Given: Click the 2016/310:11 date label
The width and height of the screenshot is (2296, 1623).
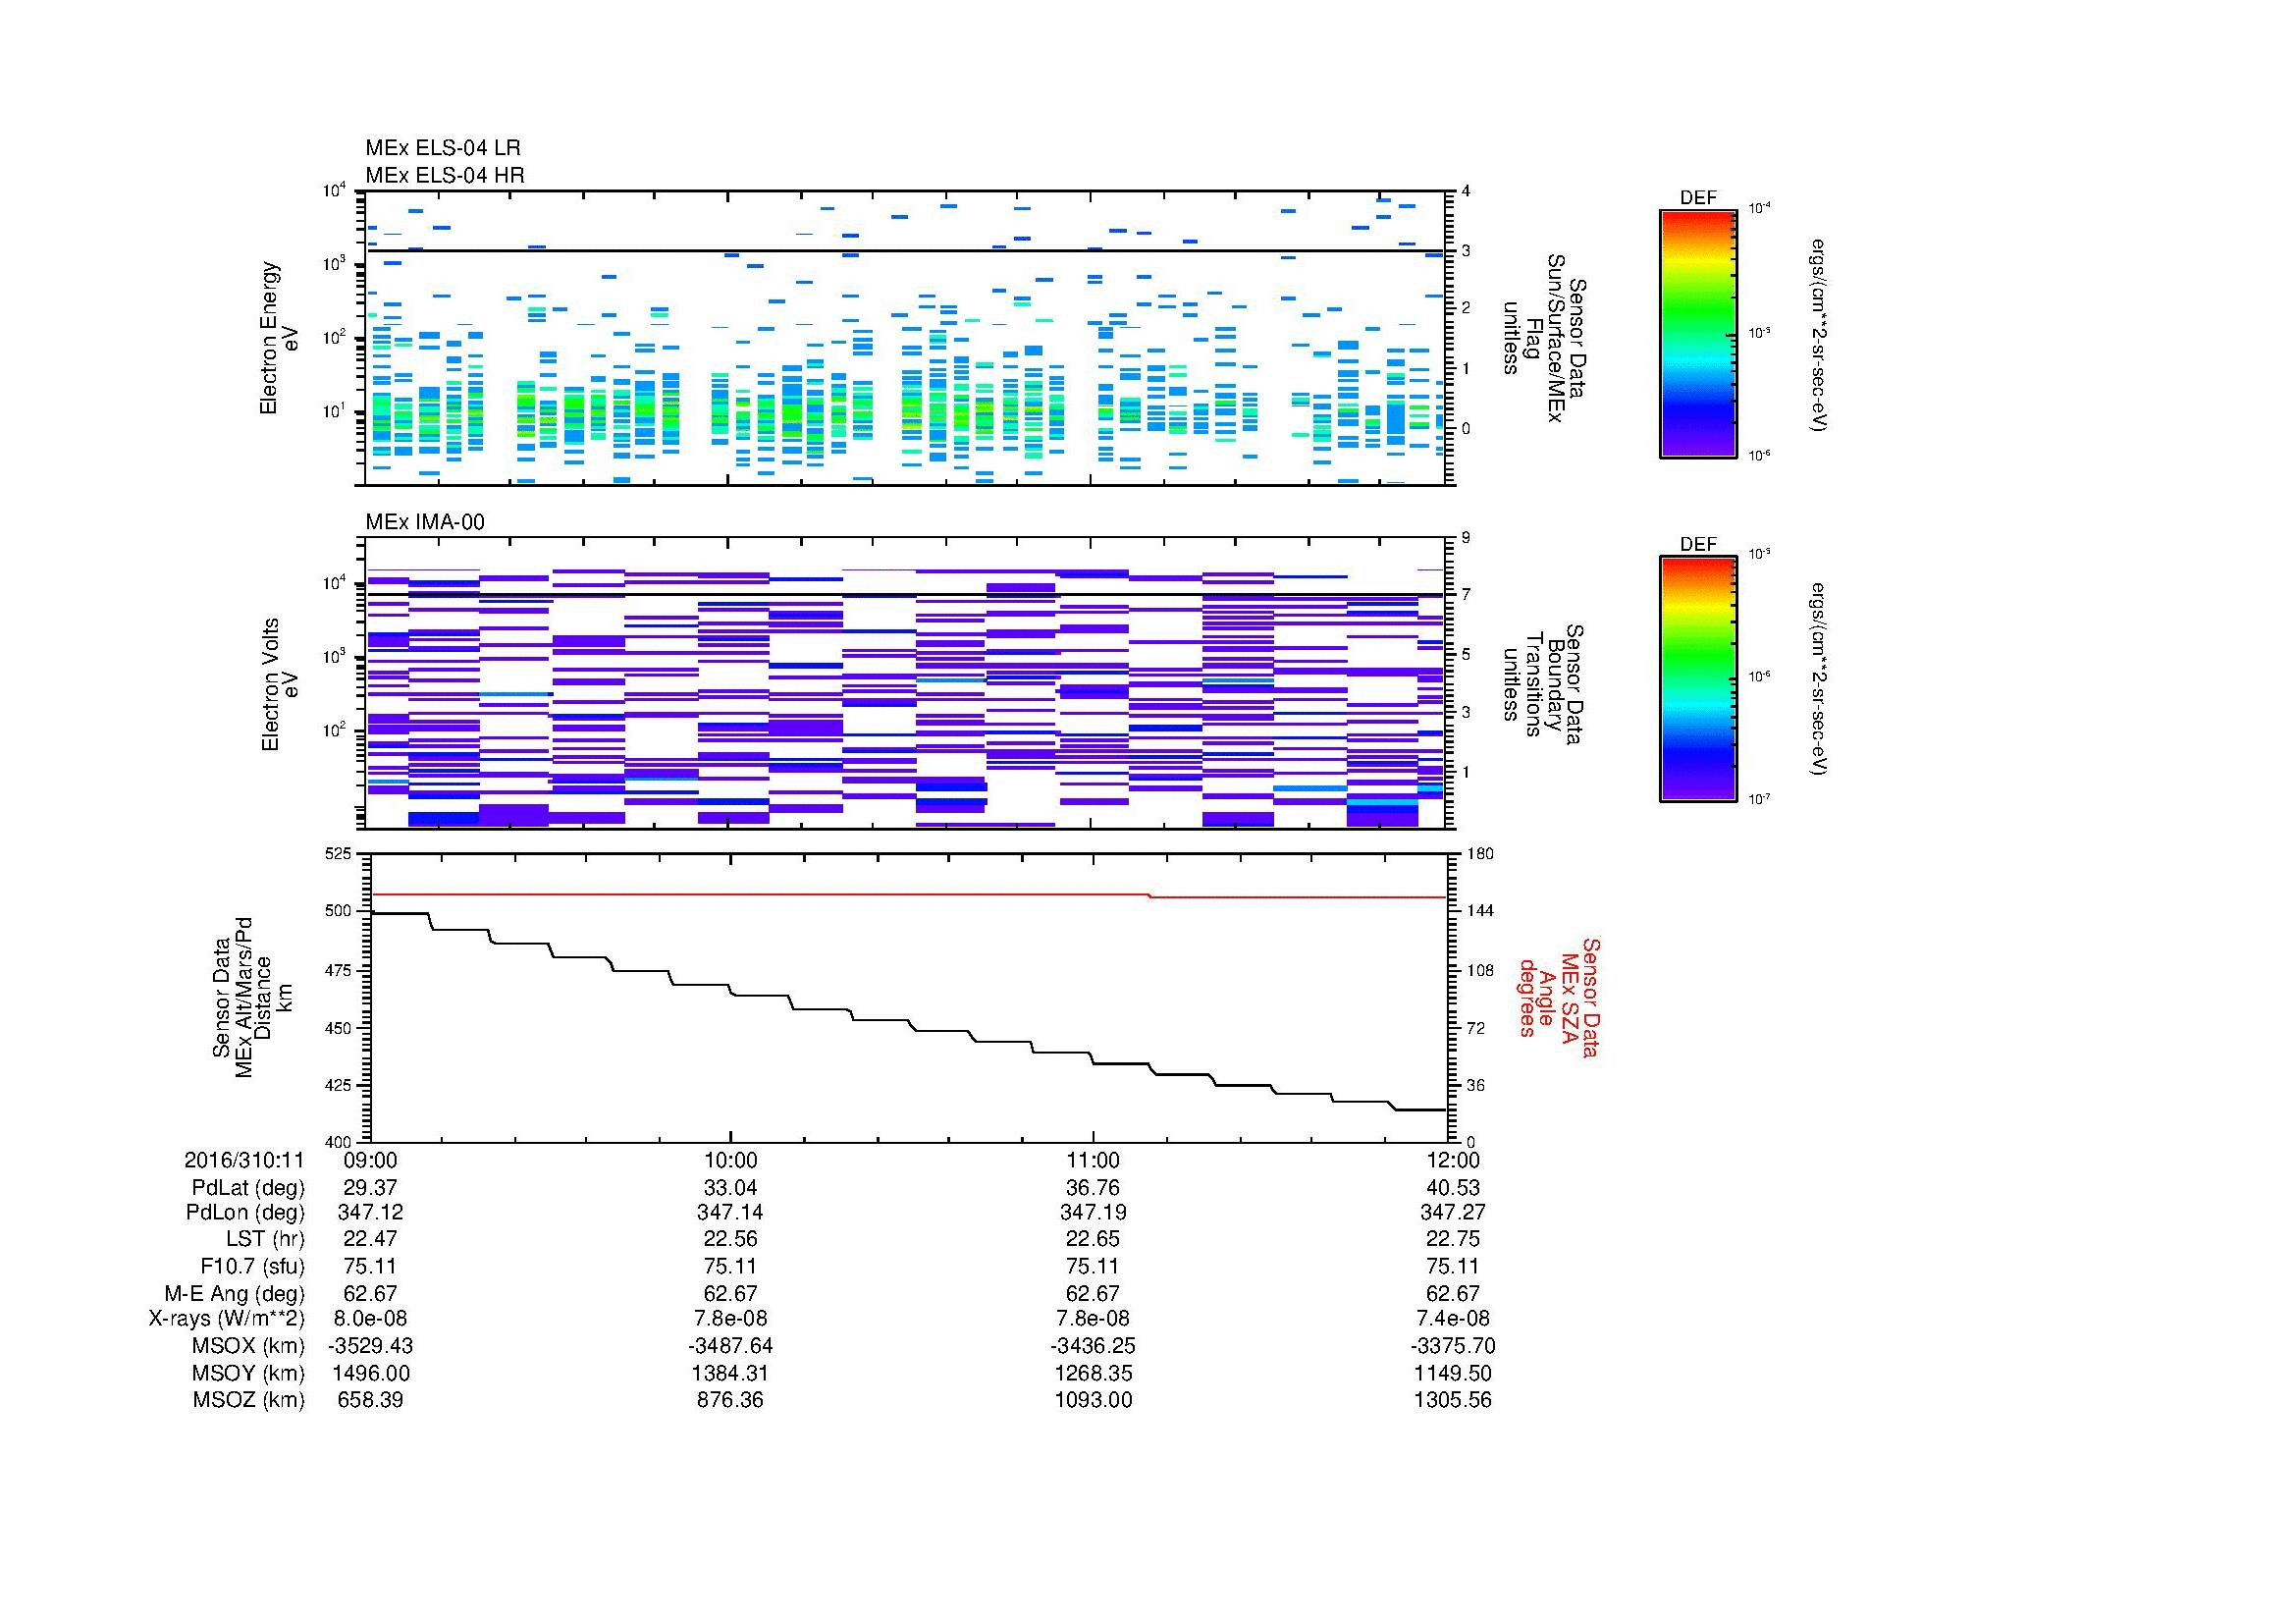Looking at the screenshot, I should coord(244,1160).
